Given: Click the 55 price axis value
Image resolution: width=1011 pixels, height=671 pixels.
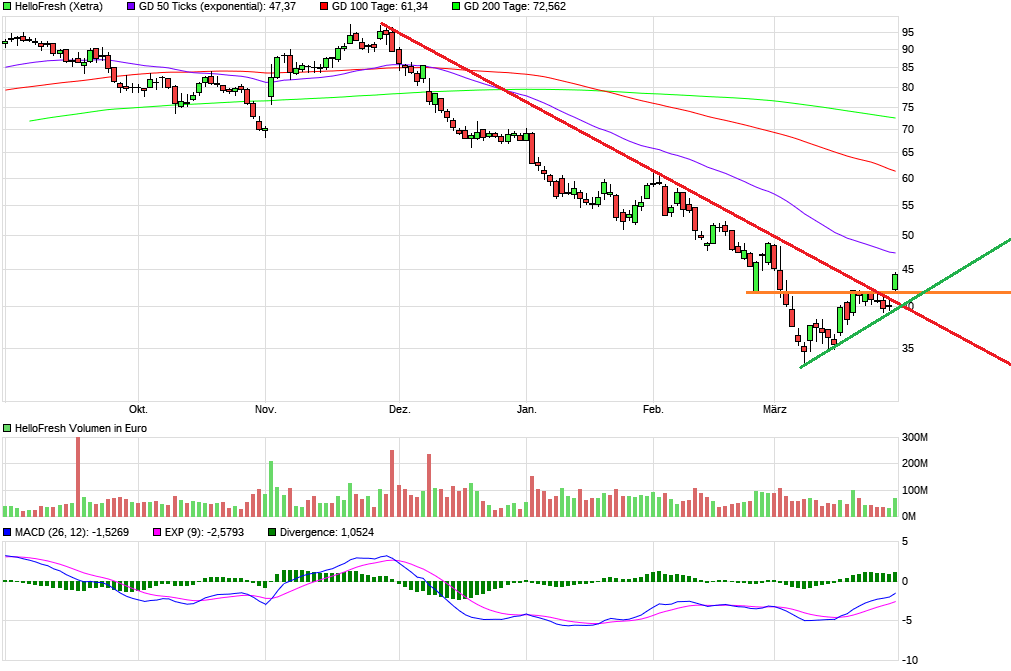Looking at the screenshot, I should point(908,206).
